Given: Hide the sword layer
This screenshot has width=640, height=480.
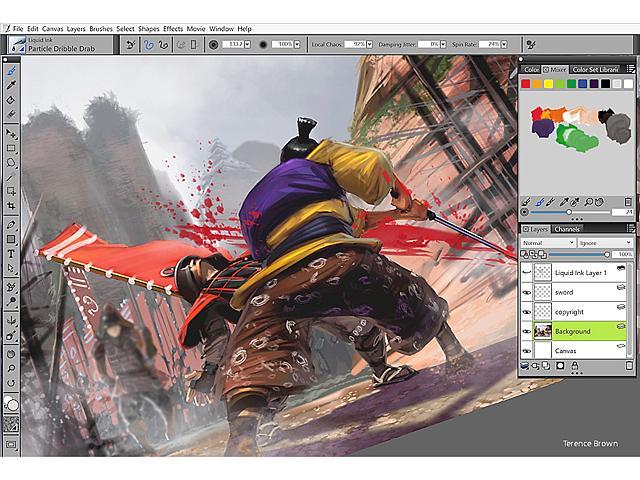Looking at the screenshot, I should click(527, 292).
